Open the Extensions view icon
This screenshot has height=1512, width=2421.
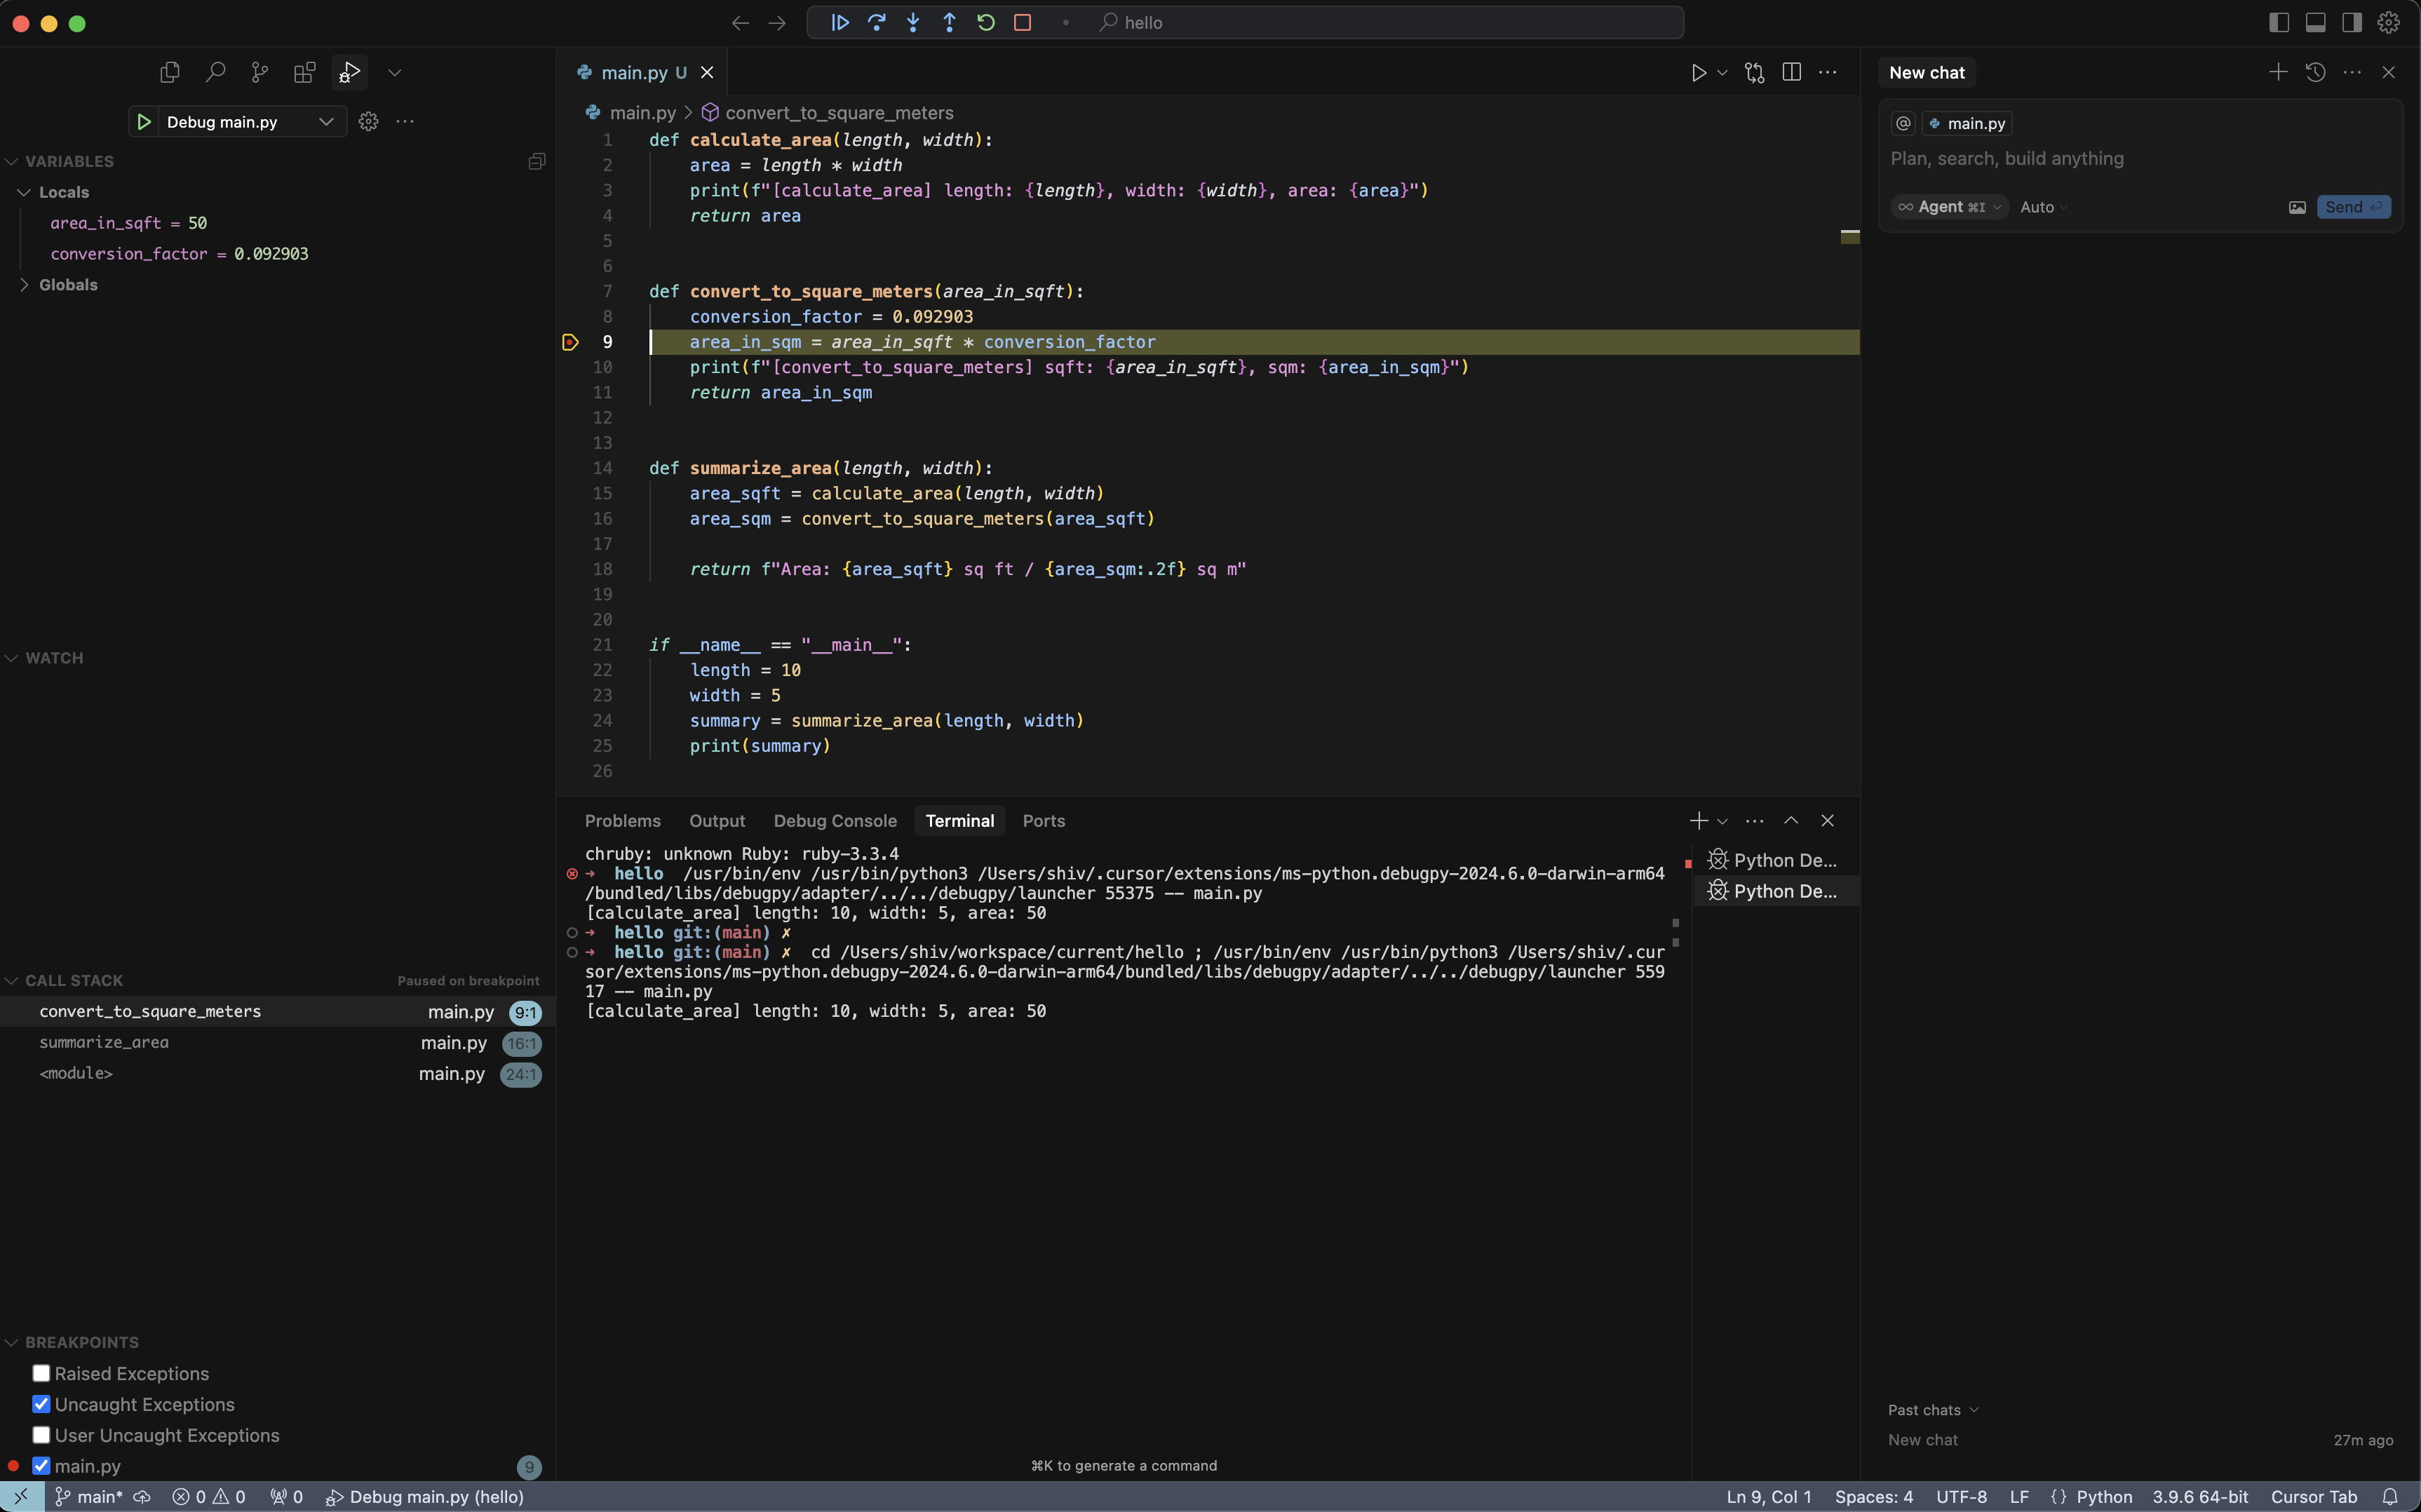[305, 72]
